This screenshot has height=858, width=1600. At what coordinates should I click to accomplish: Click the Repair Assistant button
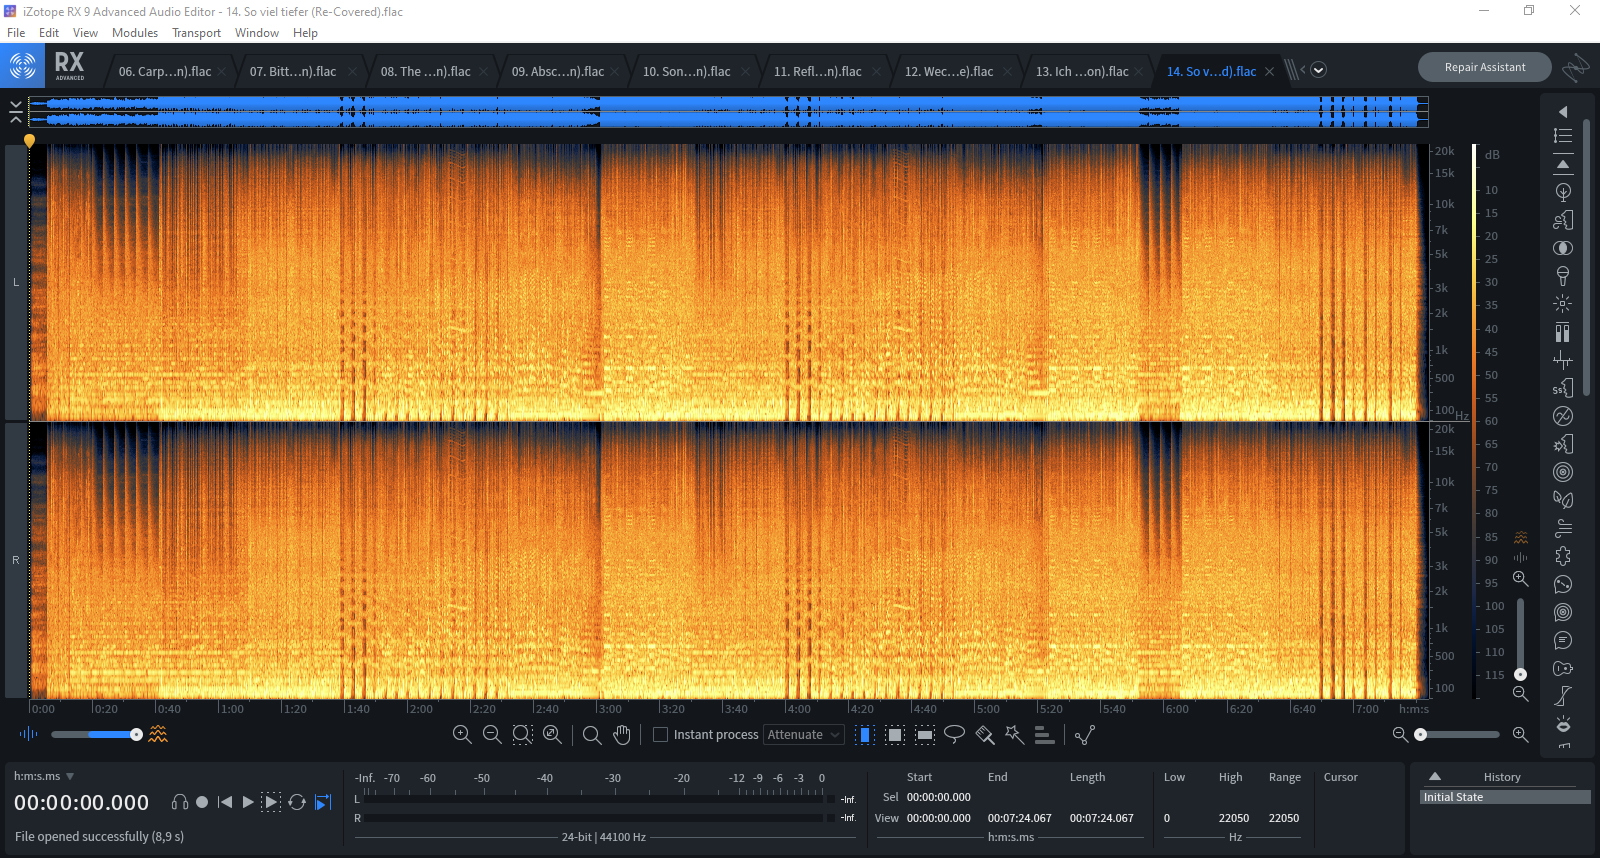pos(1484,67)
